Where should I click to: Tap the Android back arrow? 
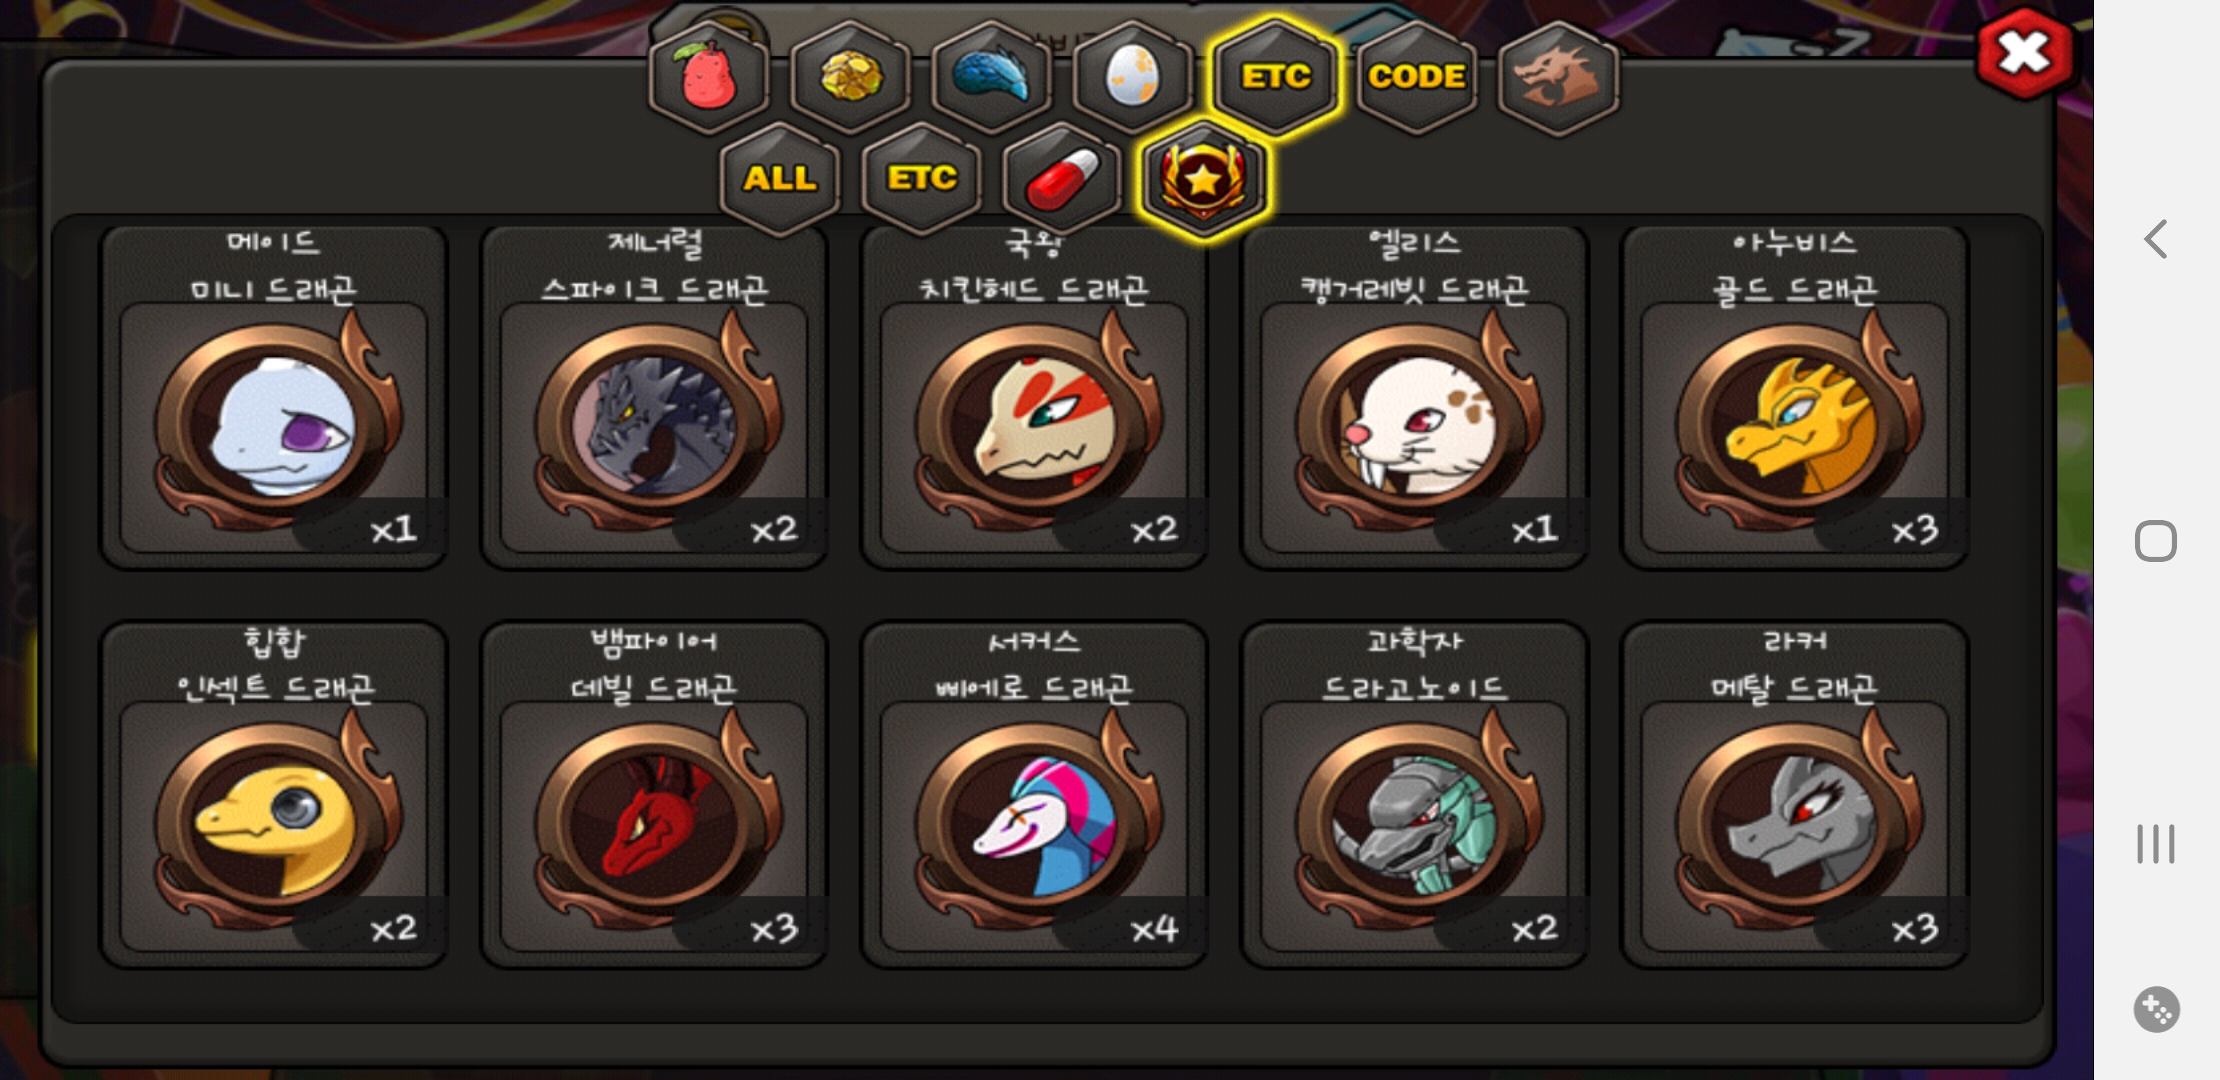(x=2156, y=239)
